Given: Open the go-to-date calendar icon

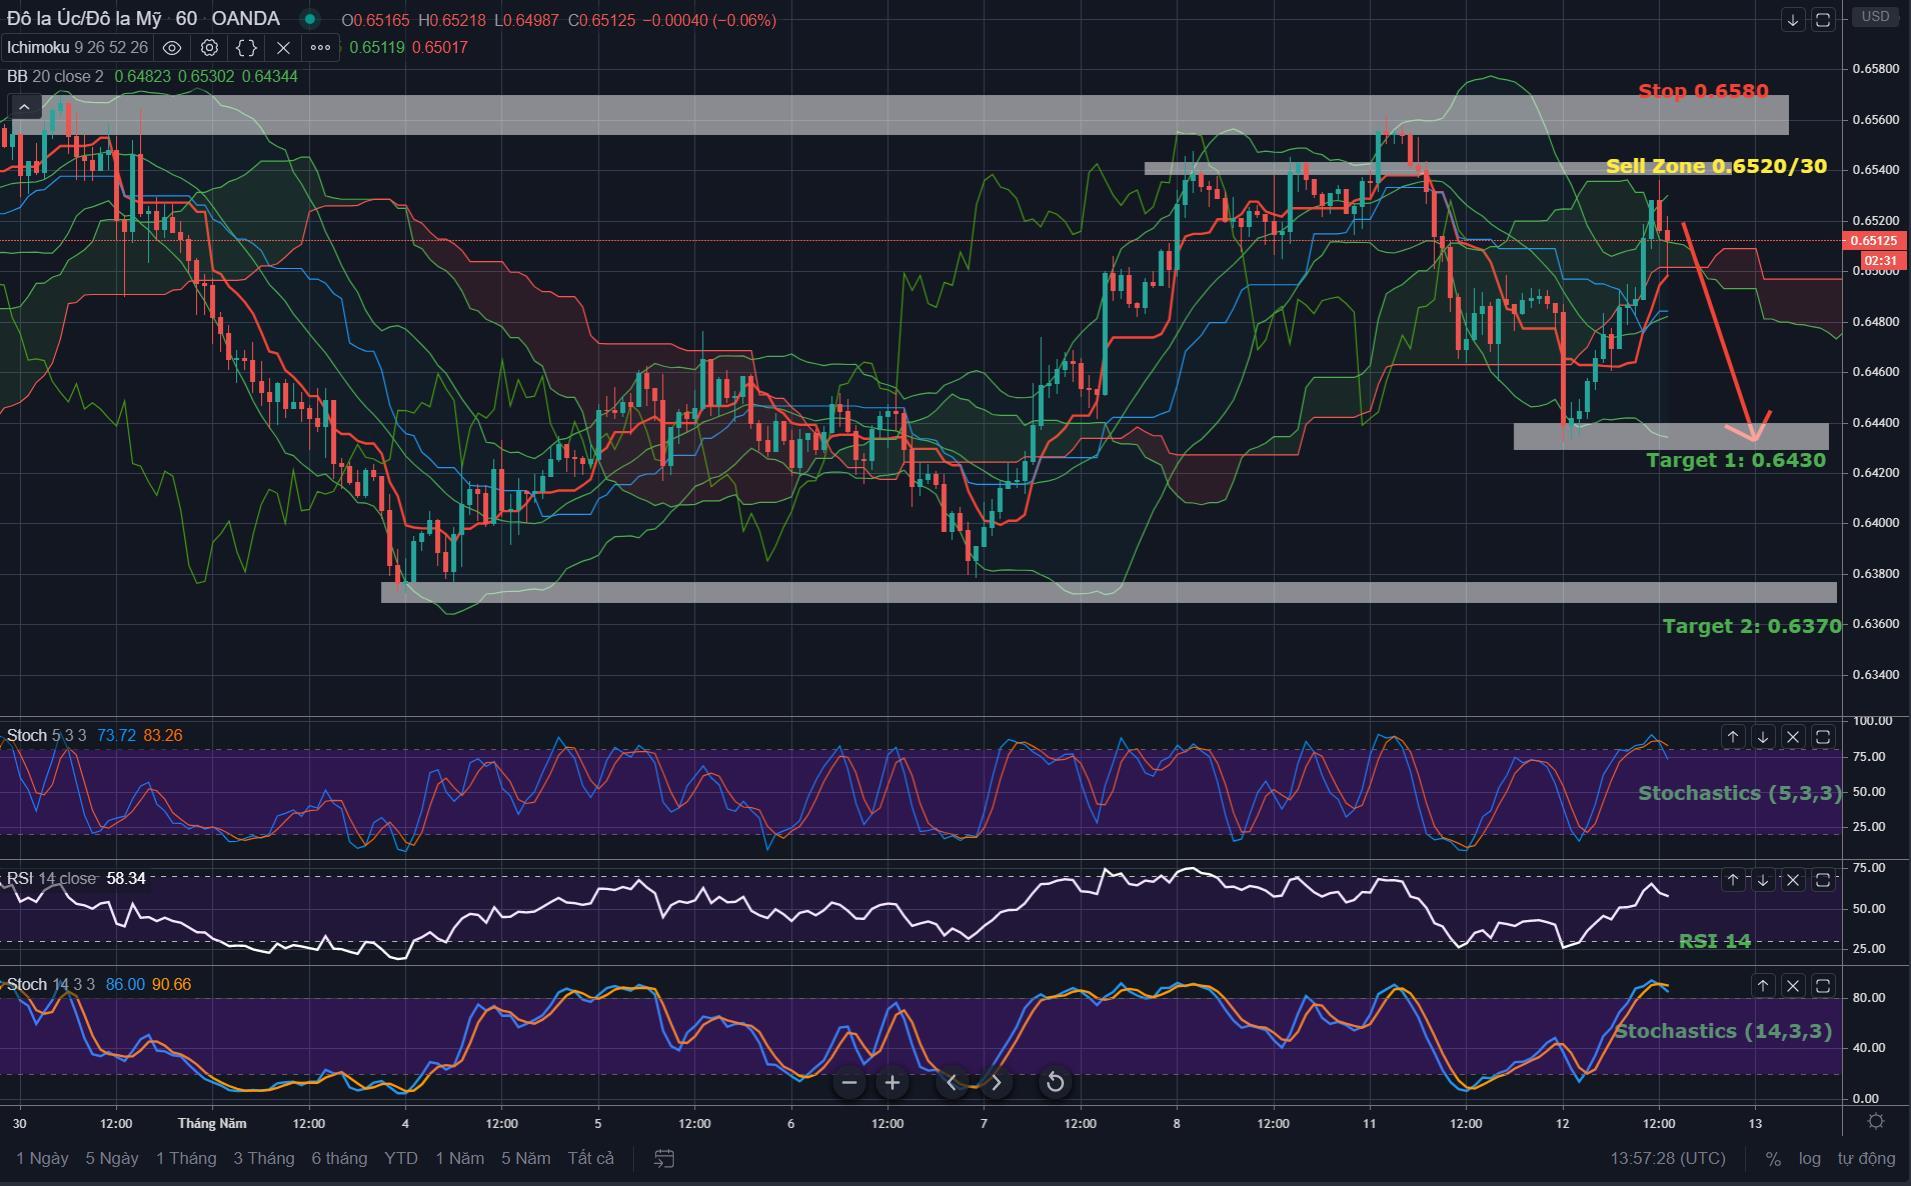Looking at the screenshot, I should click(664, 1158).
